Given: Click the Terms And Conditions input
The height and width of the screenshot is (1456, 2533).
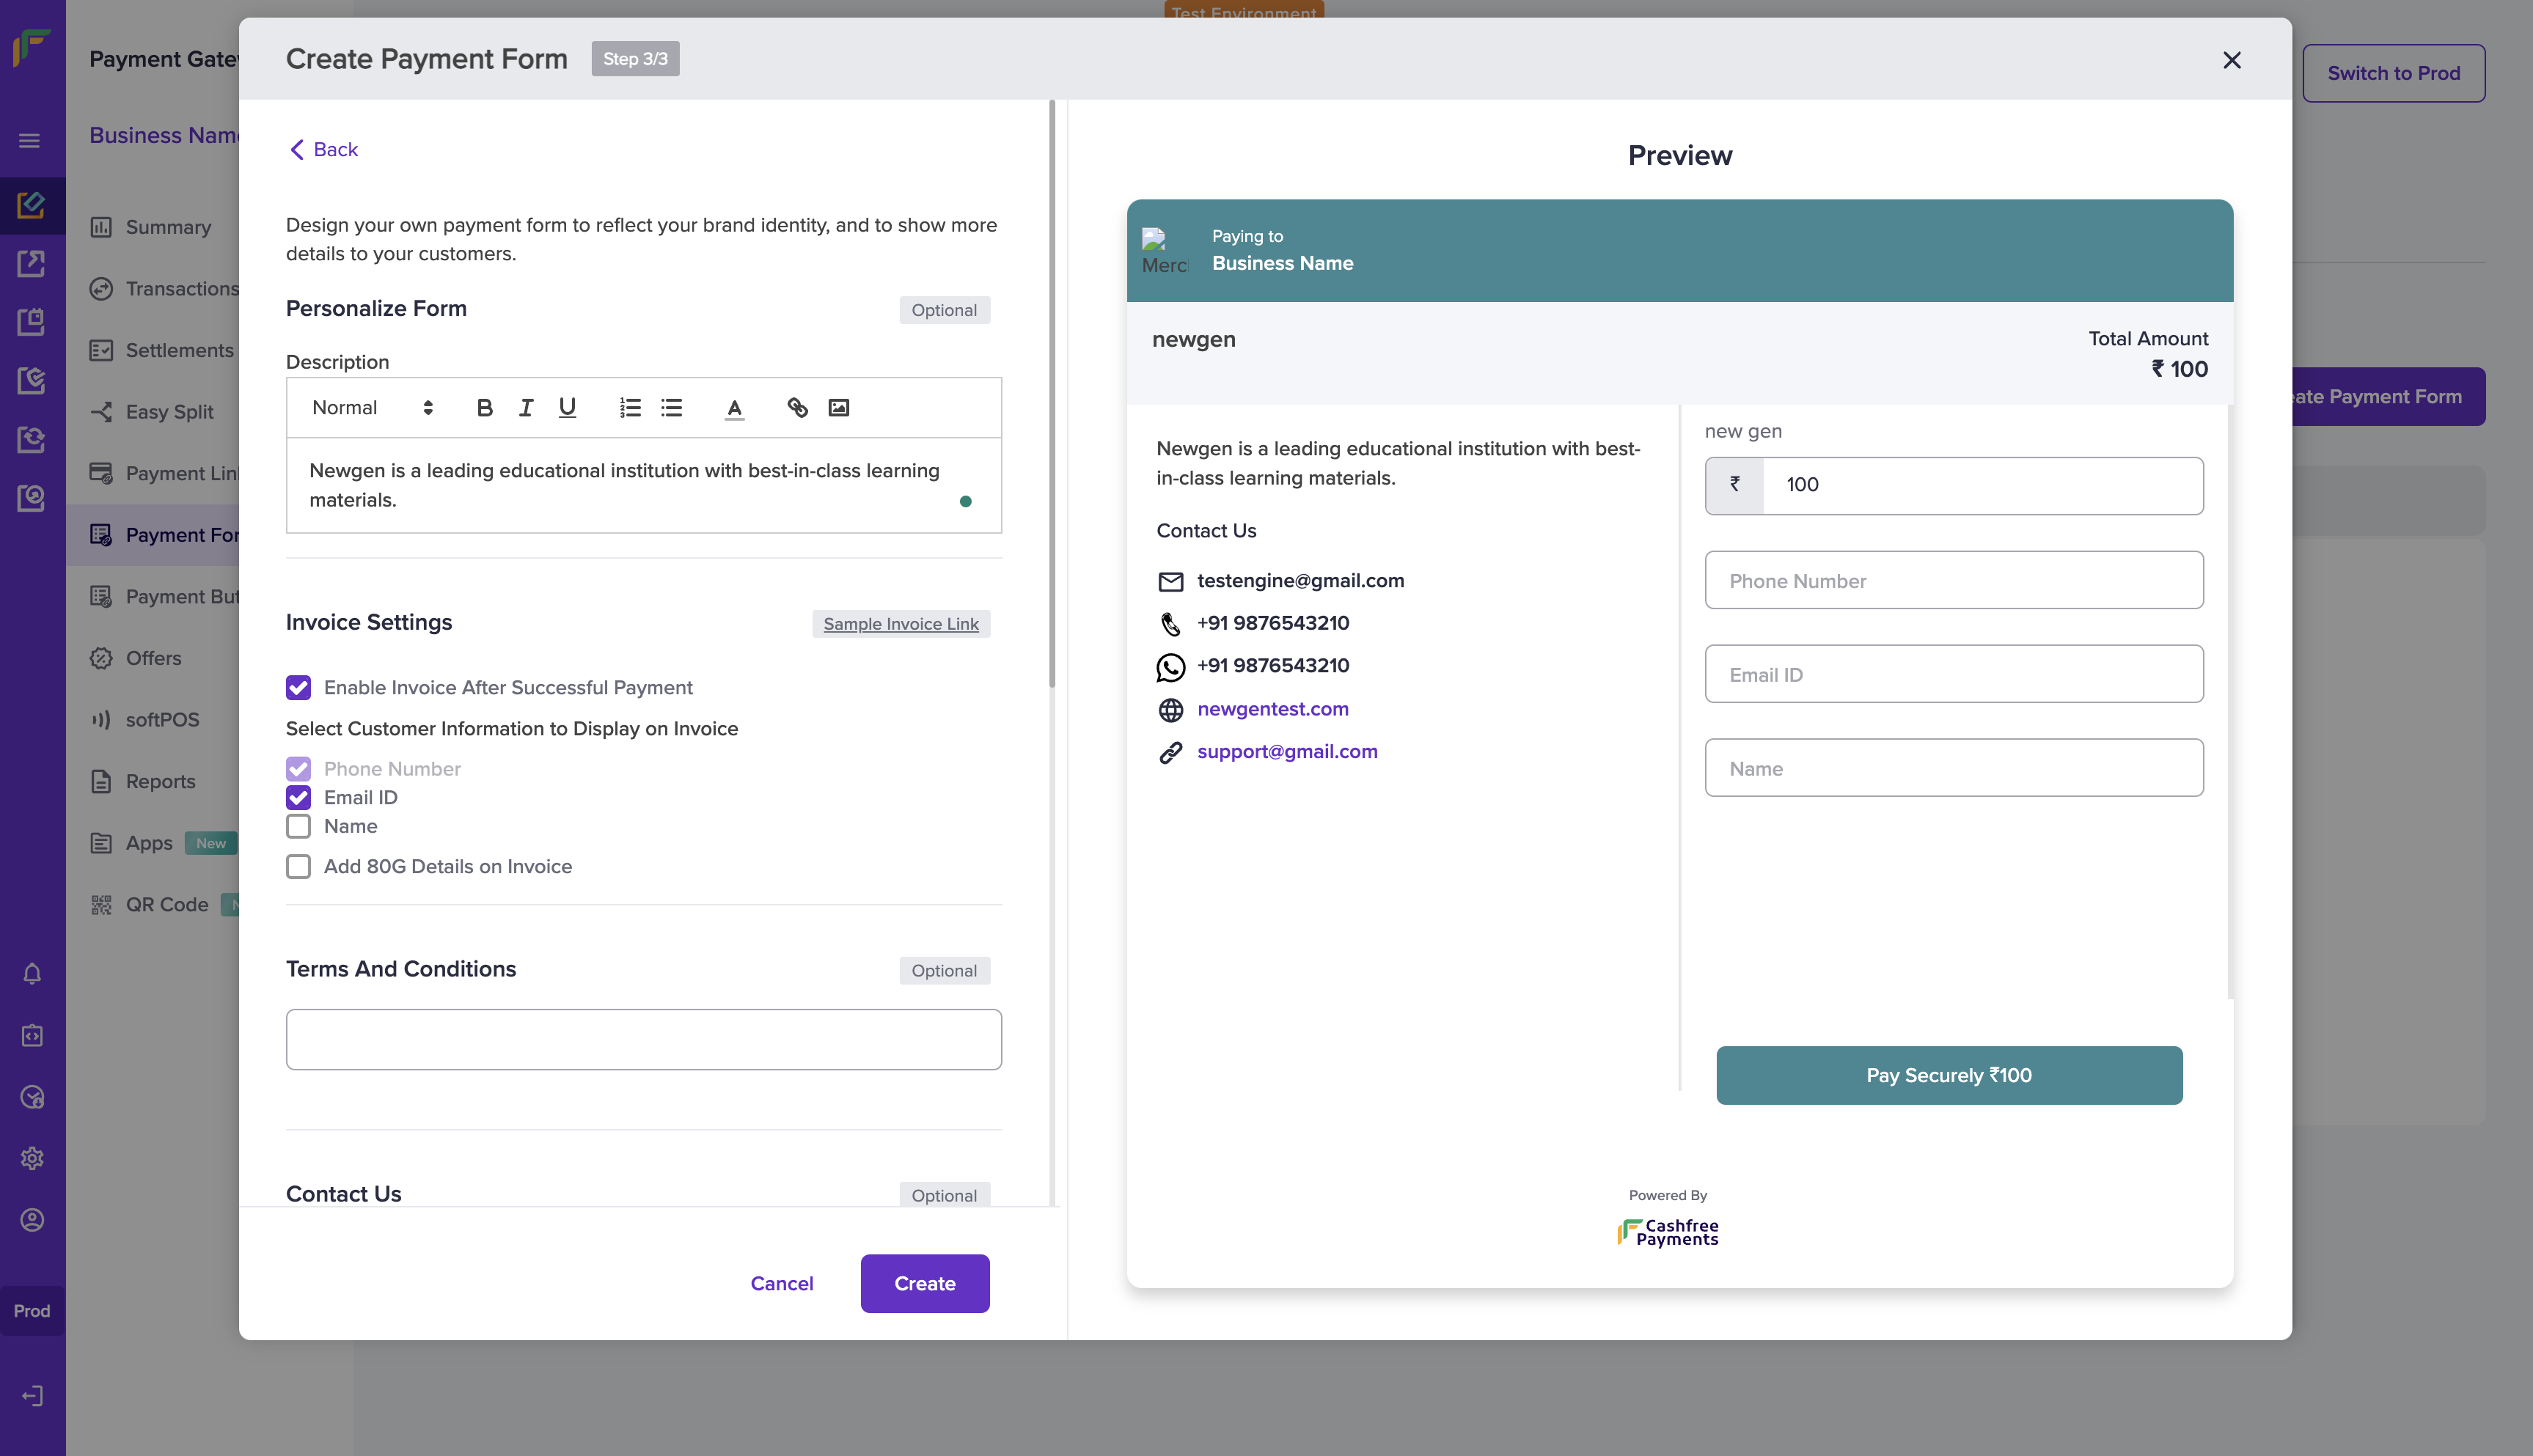Looking at the screenshot, I should 643,1039.
